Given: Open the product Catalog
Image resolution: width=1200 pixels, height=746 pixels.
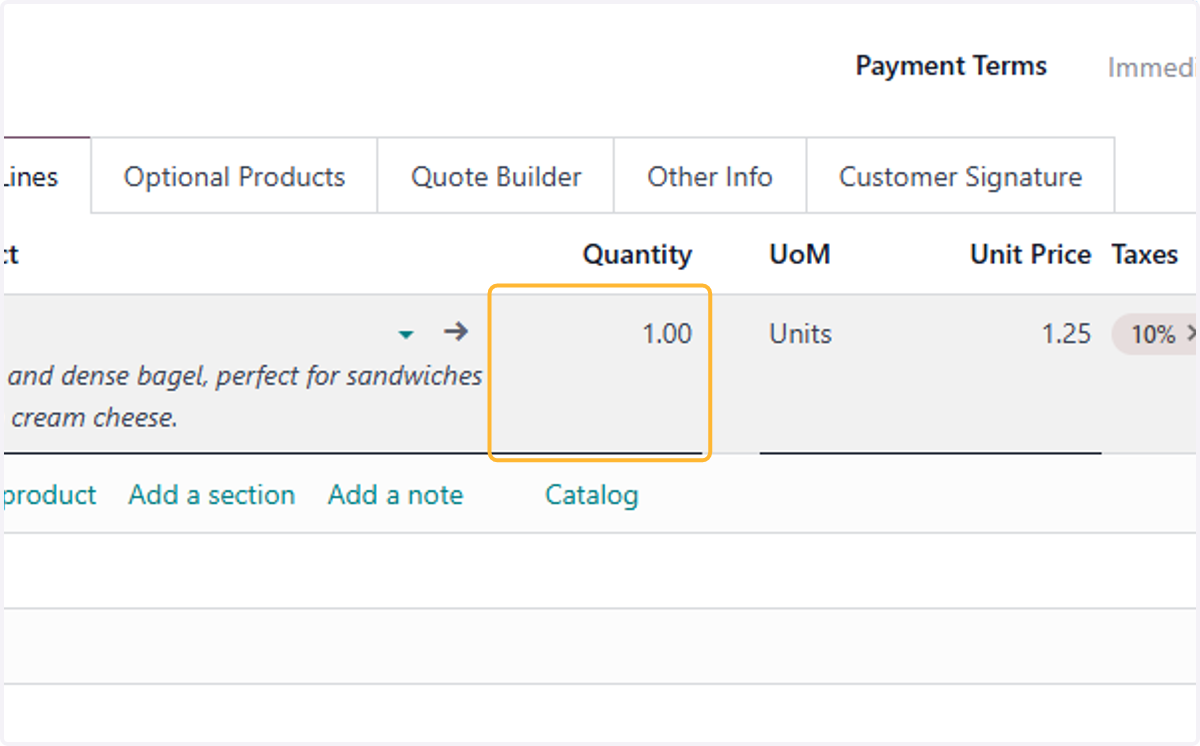Looking at the screenshot, I should [591, 495].
